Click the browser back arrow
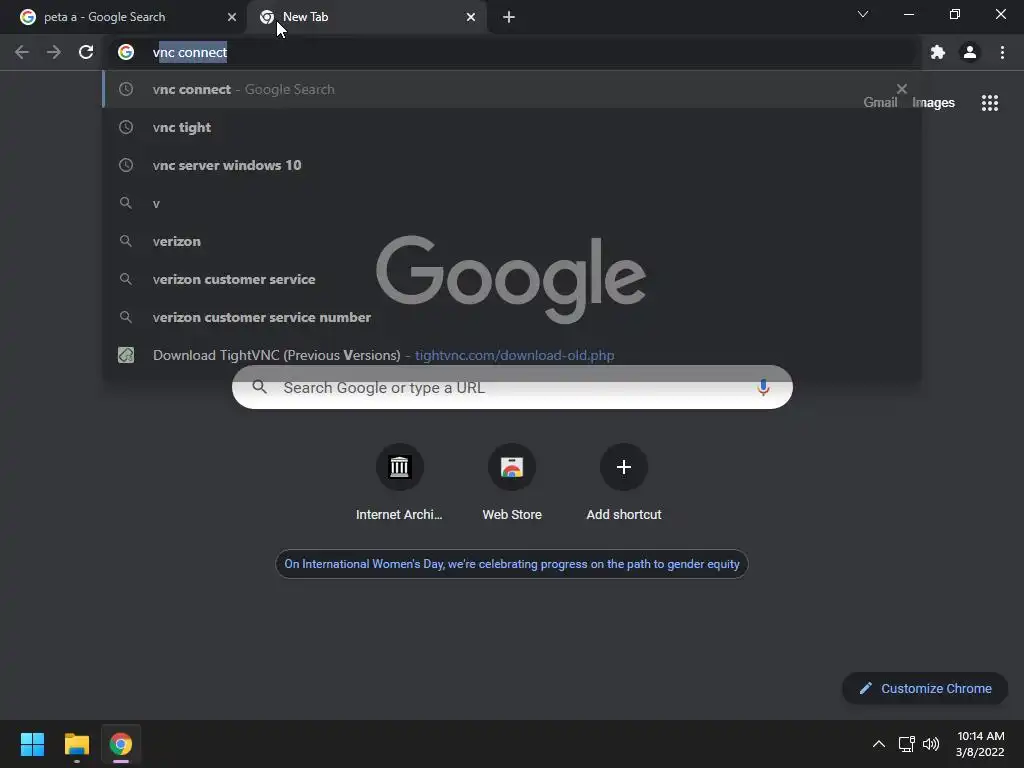Viewport: 1024px width, 768px height. (22, 52)
